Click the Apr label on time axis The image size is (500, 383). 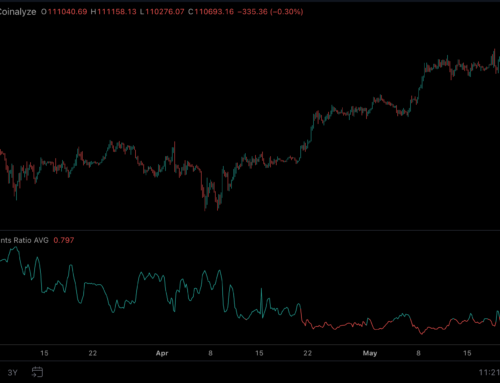(x=162, y=353)
